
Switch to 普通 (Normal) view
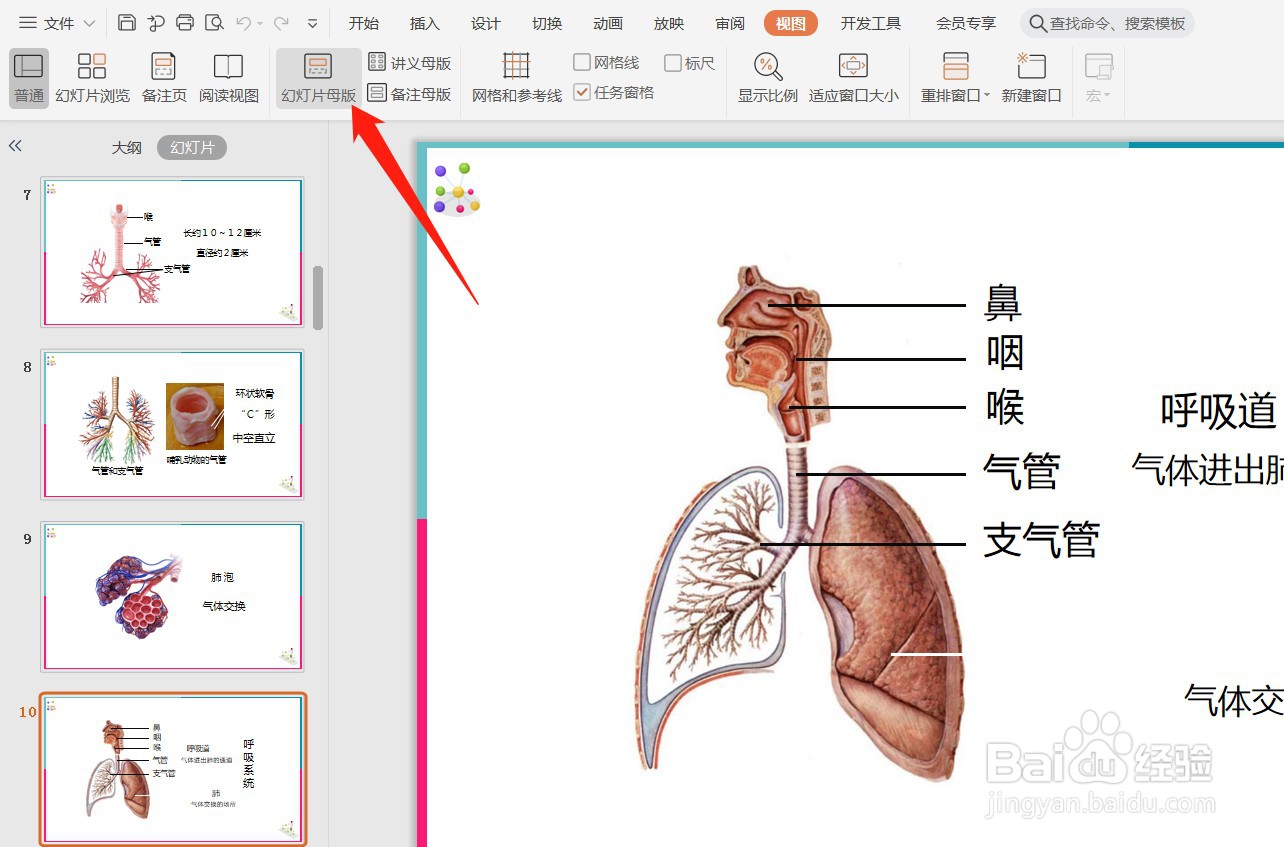tap(27, 79)
